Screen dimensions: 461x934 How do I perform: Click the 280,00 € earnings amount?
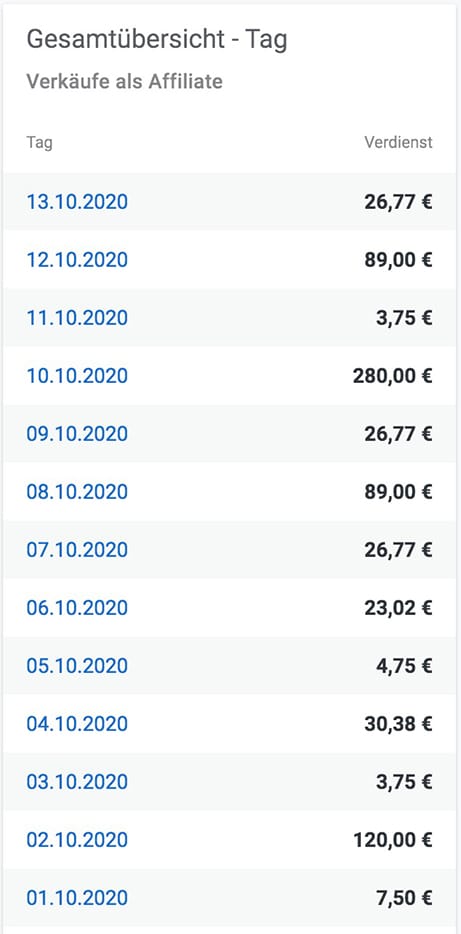(393, 376)
